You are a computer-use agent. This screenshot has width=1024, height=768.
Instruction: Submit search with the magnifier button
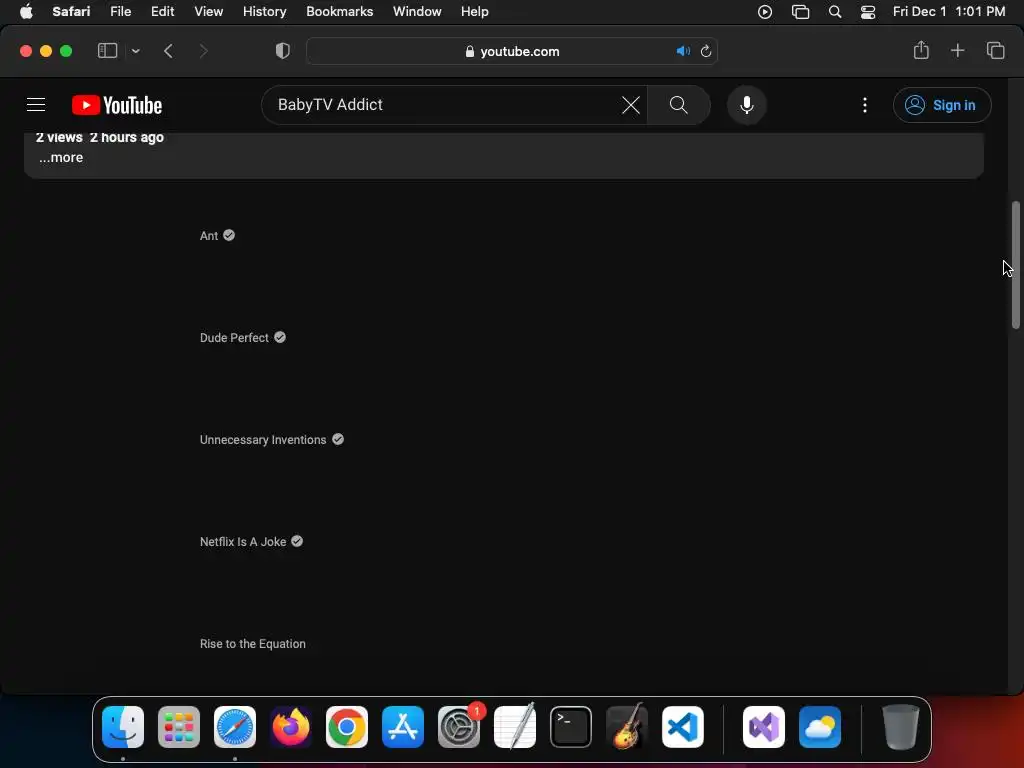tap(679, 104)
